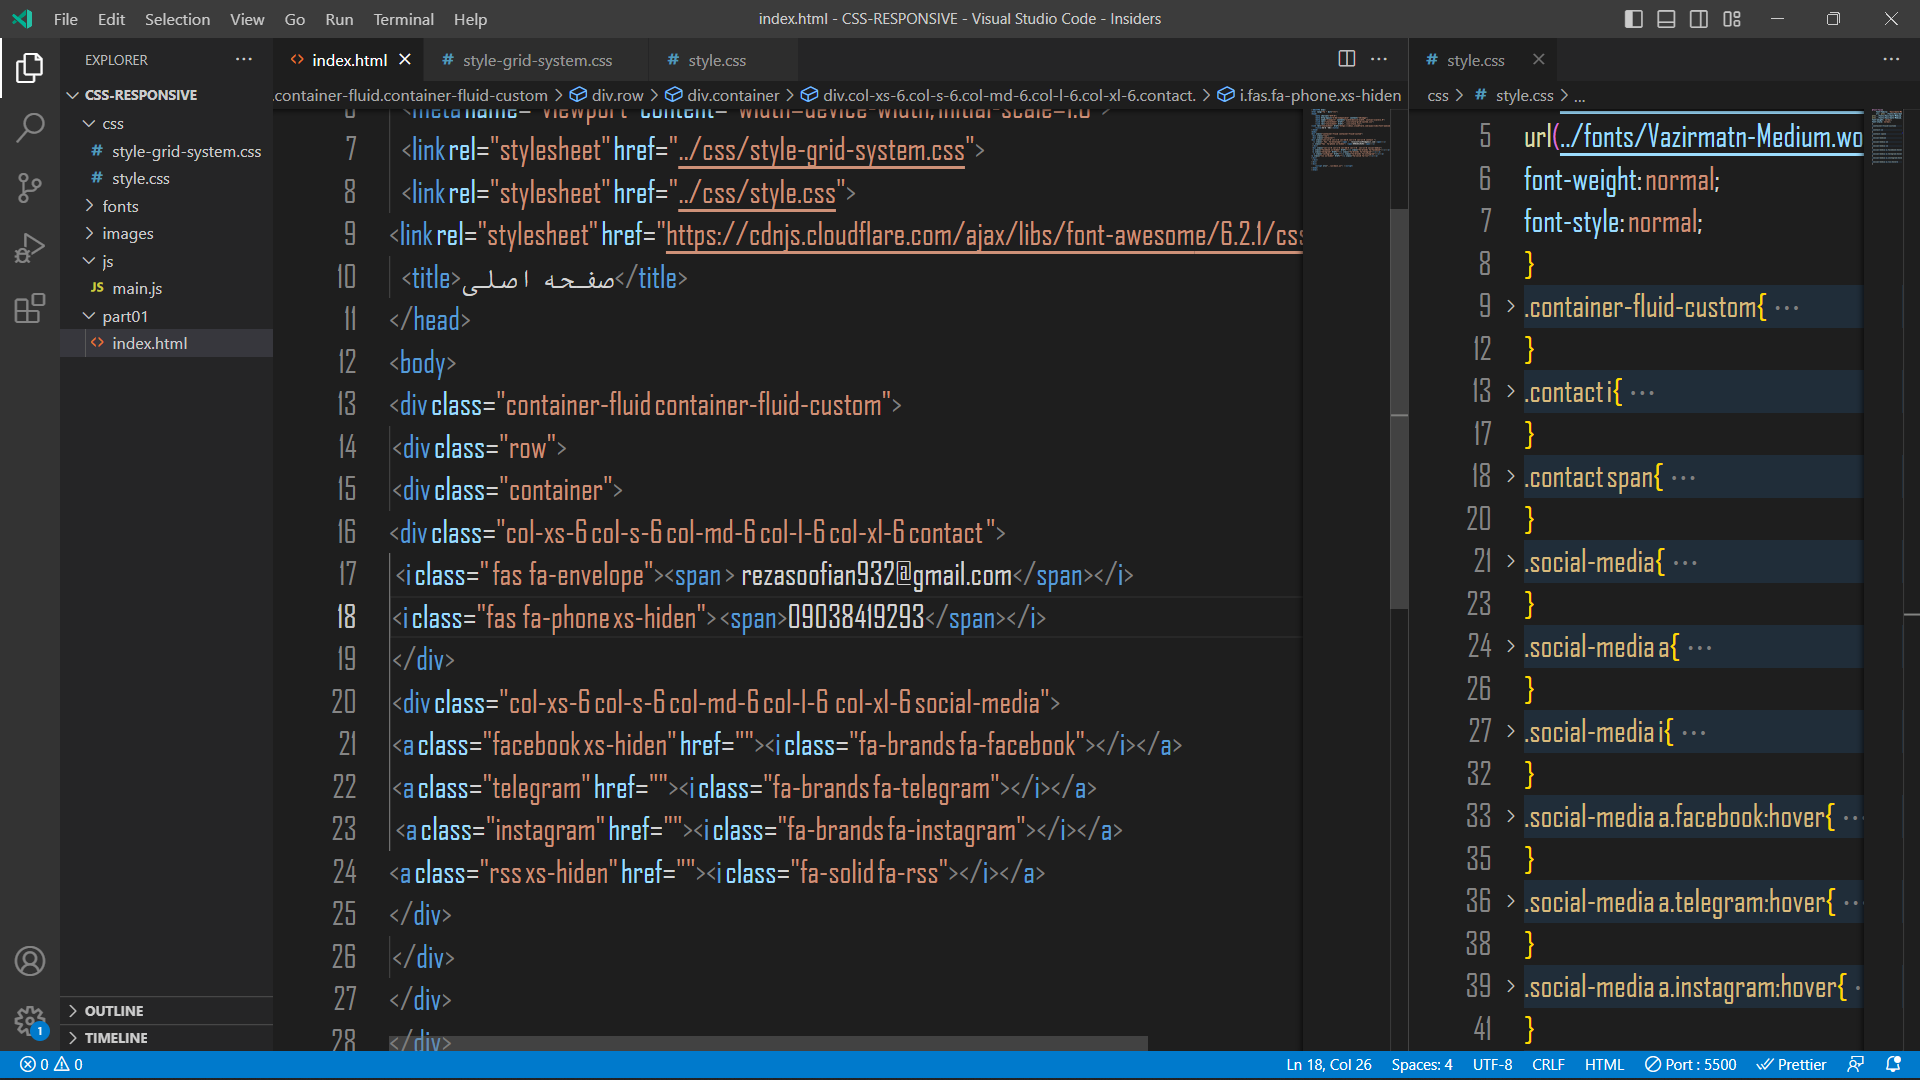Split the left editor group

1347,59
